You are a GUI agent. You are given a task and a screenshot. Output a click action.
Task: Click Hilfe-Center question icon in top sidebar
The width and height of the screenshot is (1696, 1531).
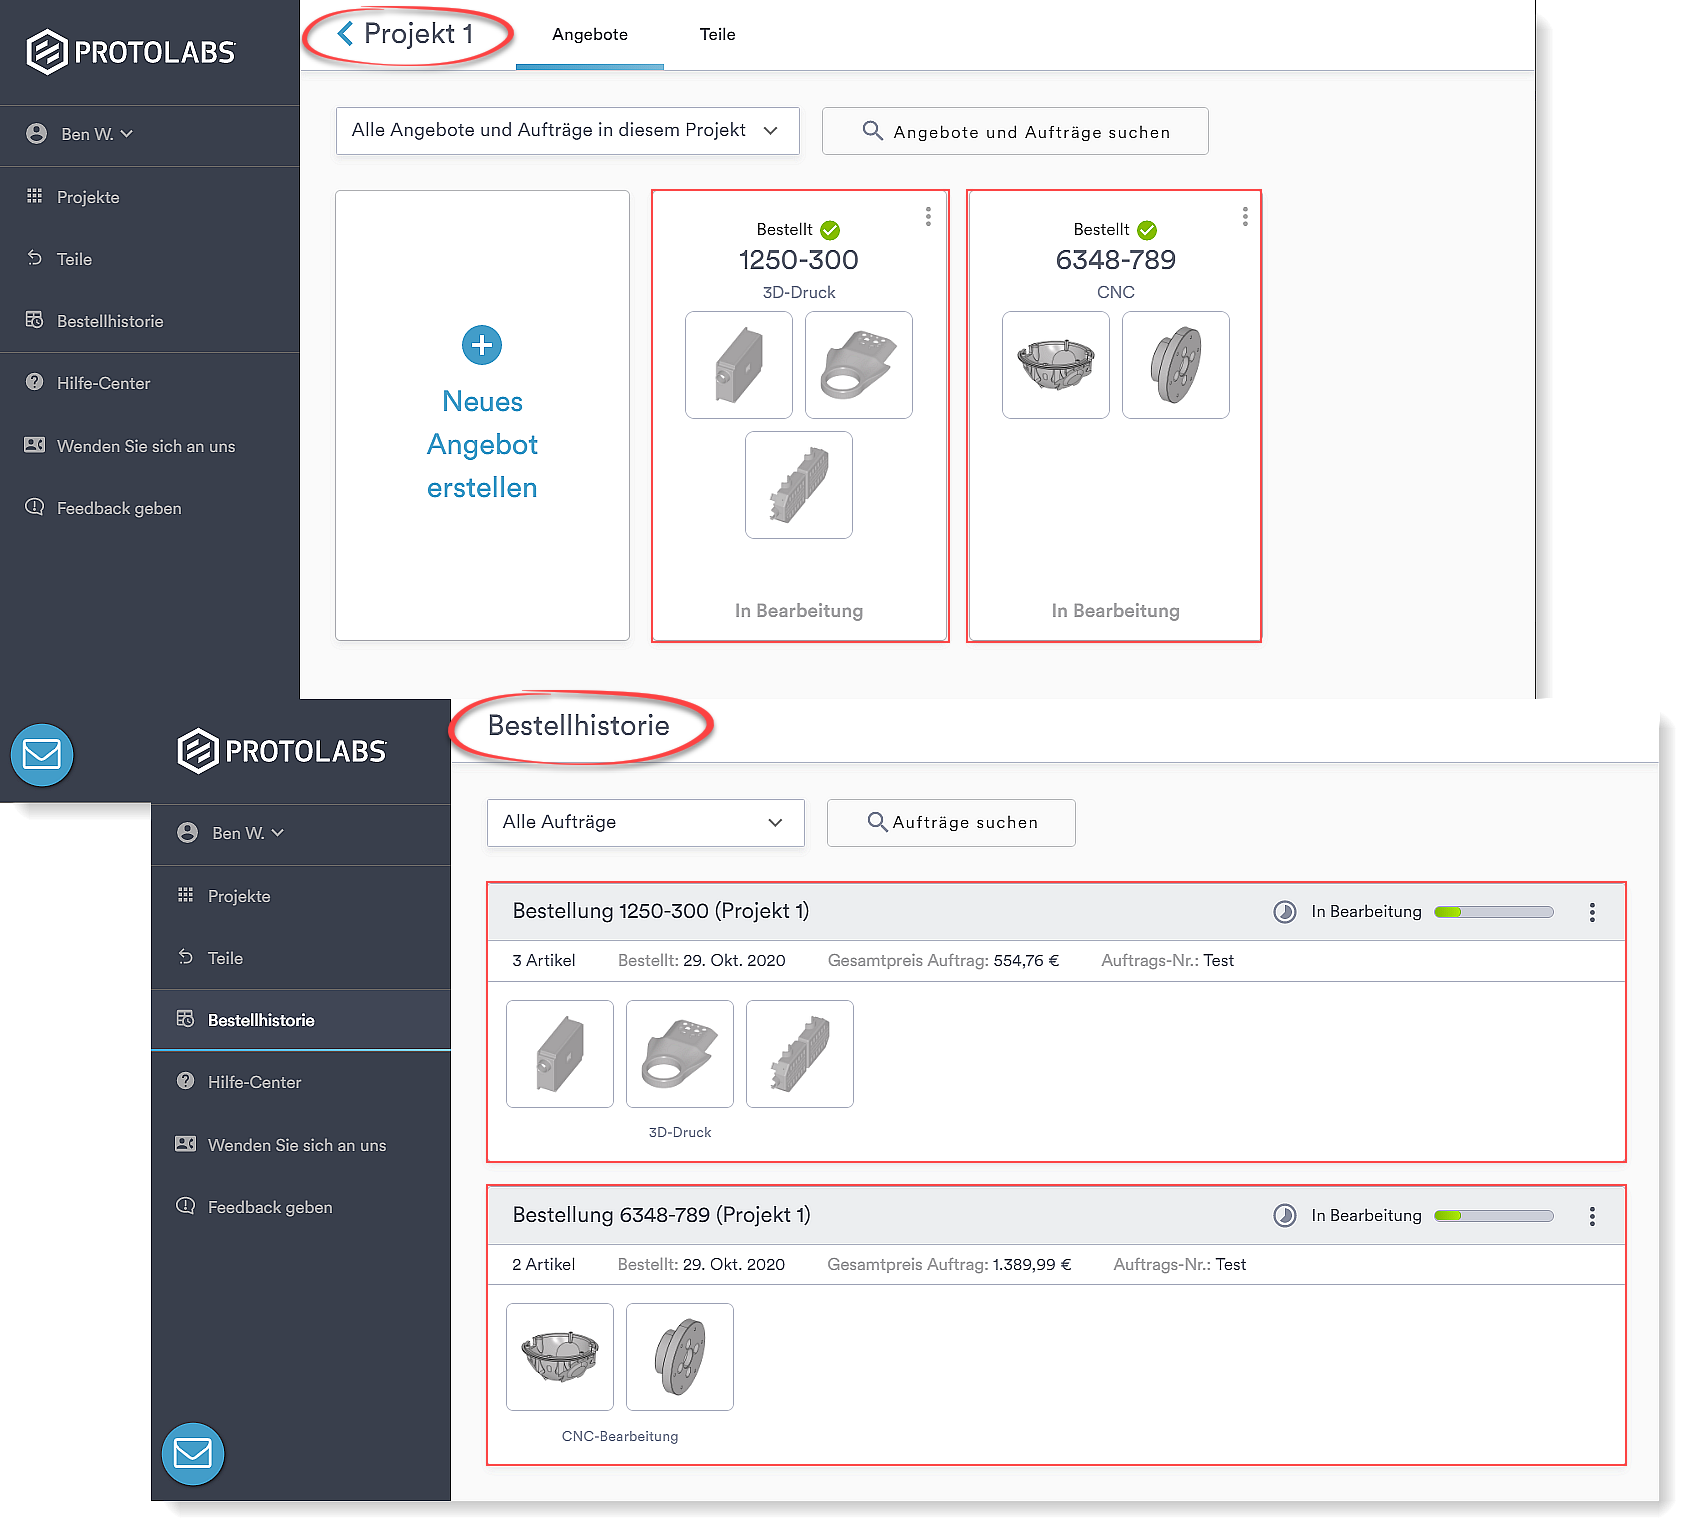point(35,382)
